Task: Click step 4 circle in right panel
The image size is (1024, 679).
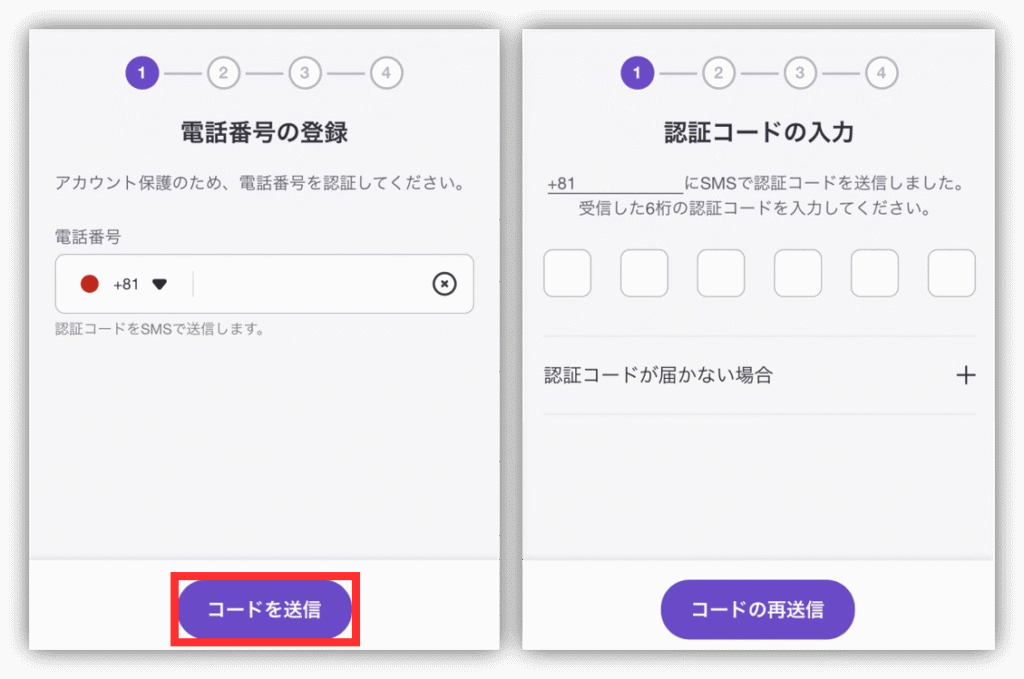Action: (882, 72)
